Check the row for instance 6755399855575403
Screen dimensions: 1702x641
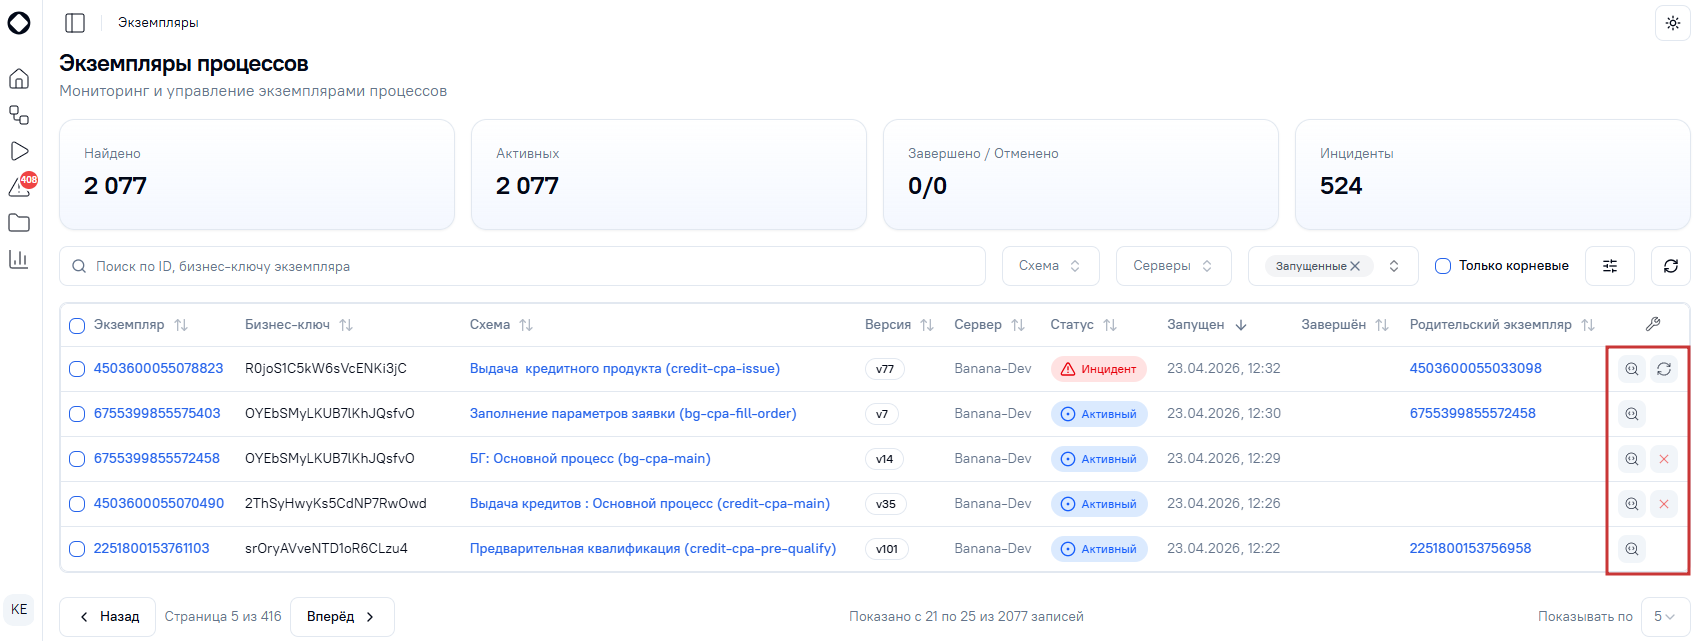point(77,414)
